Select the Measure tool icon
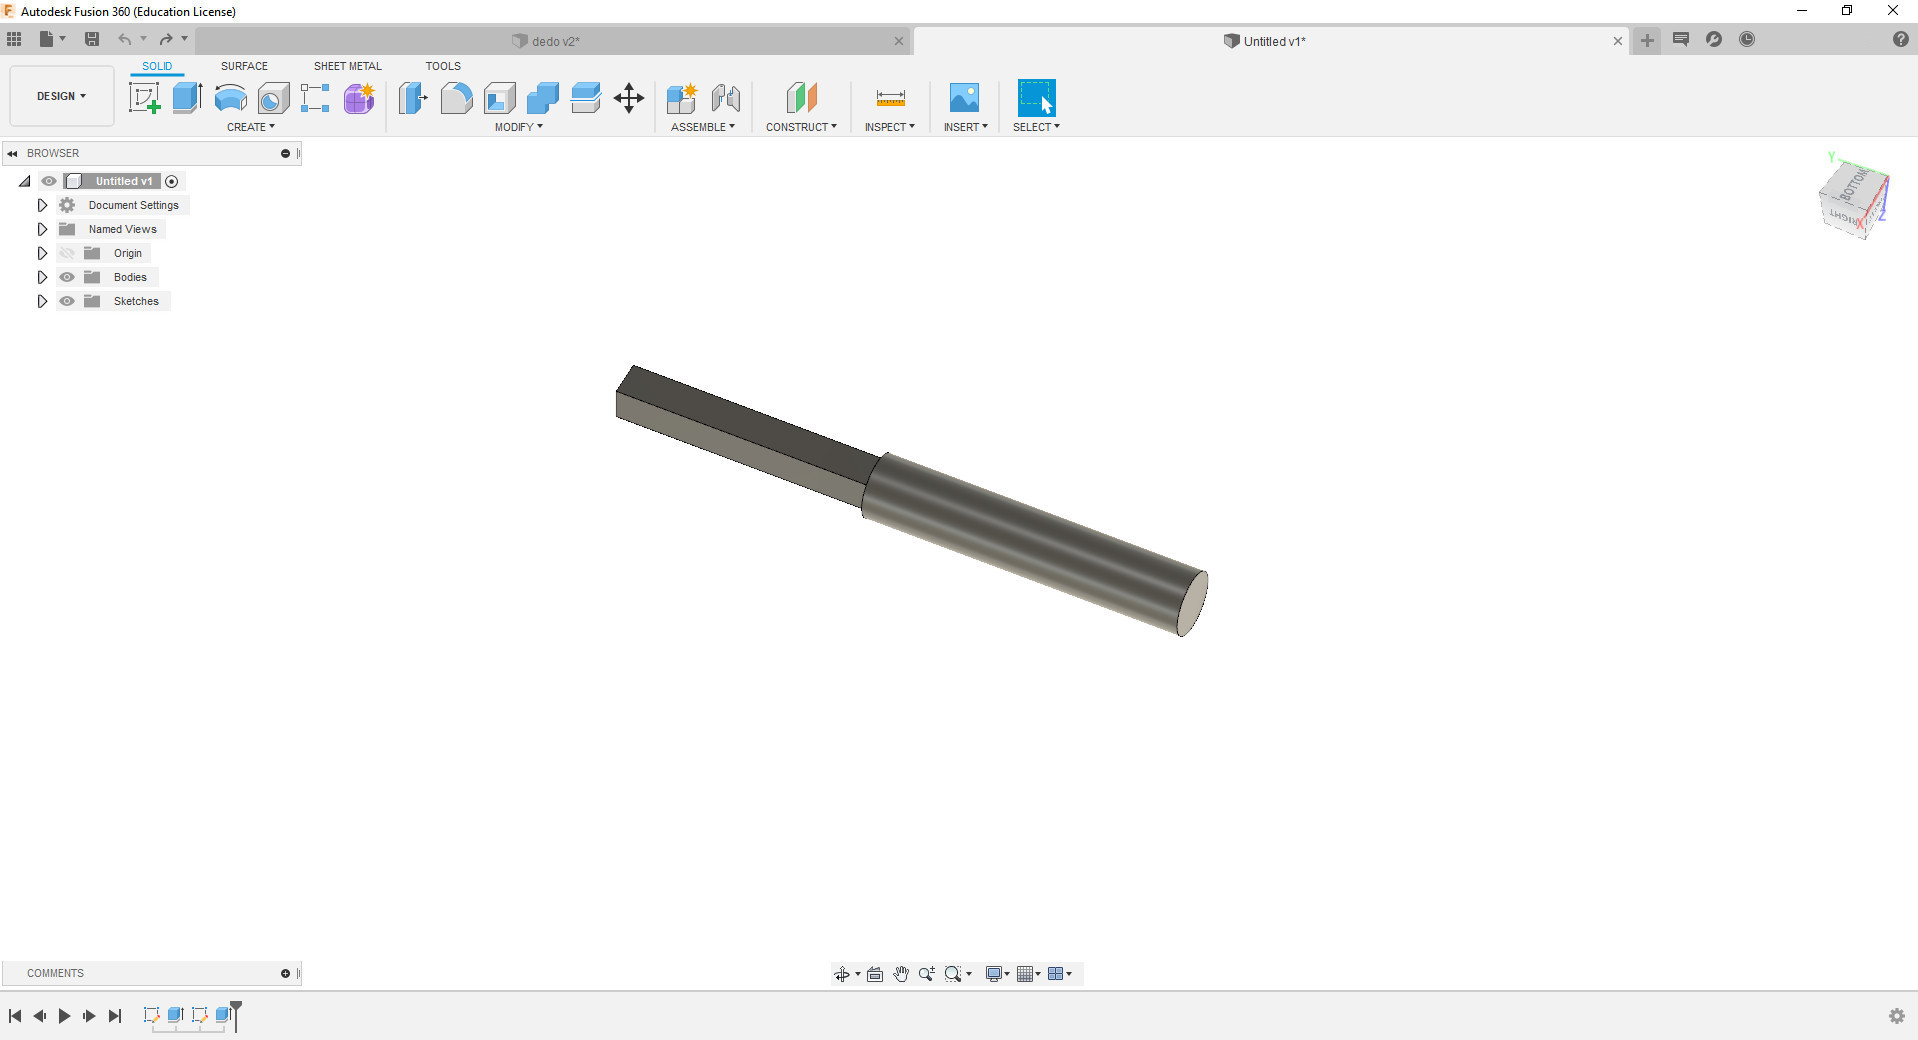Viewport: 1918px width, 1040px height. click(x=890, y=98)
